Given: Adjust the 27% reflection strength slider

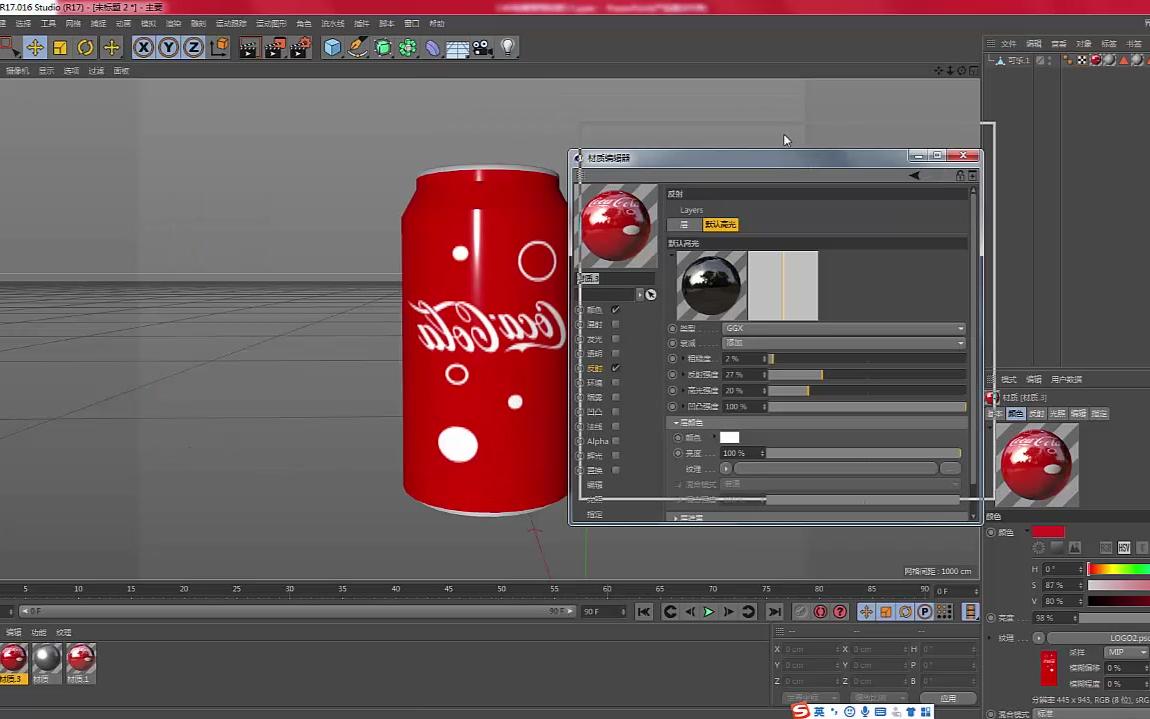Looking at the screenshot, I should tap(866, 375).
